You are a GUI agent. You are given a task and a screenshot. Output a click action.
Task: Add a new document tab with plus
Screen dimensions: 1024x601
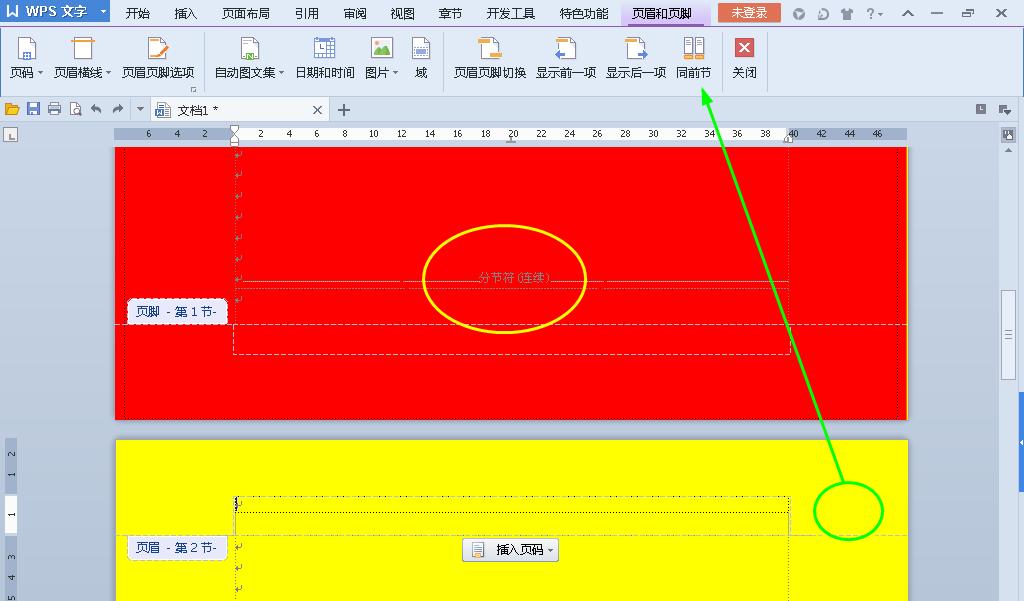pos(344,110)
